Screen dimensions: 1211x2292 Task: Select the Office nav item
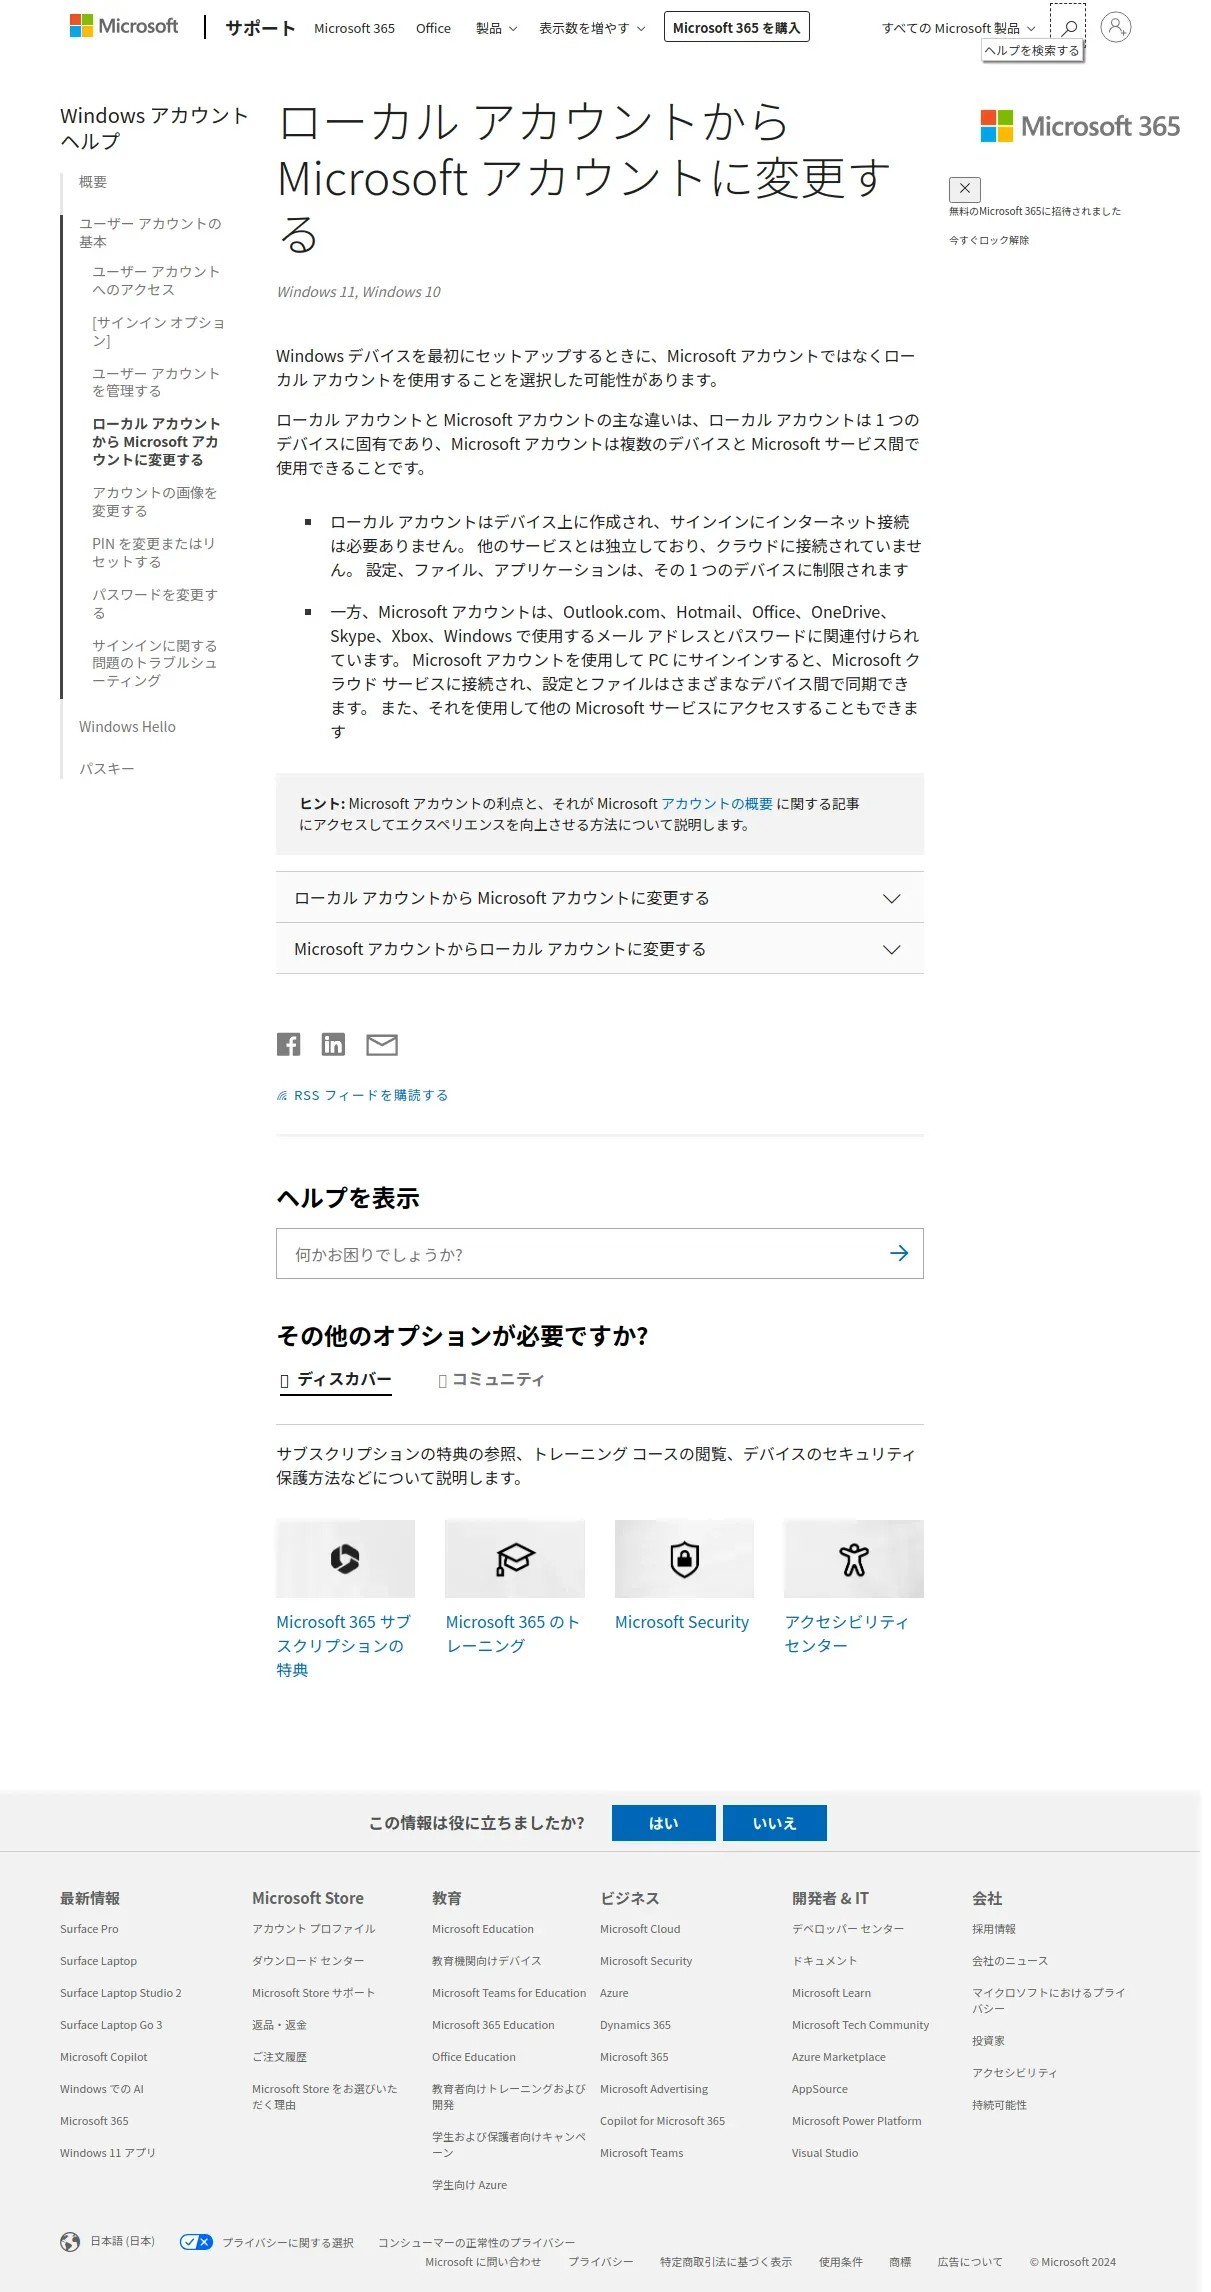(x=433, y=28)
